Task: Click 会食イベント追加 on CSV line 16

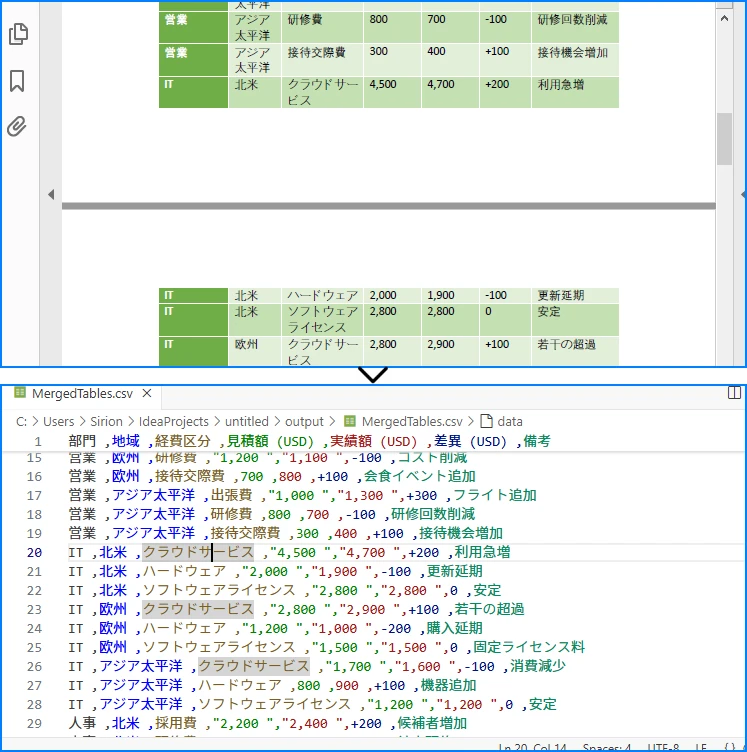Action: tap(420, 477)
